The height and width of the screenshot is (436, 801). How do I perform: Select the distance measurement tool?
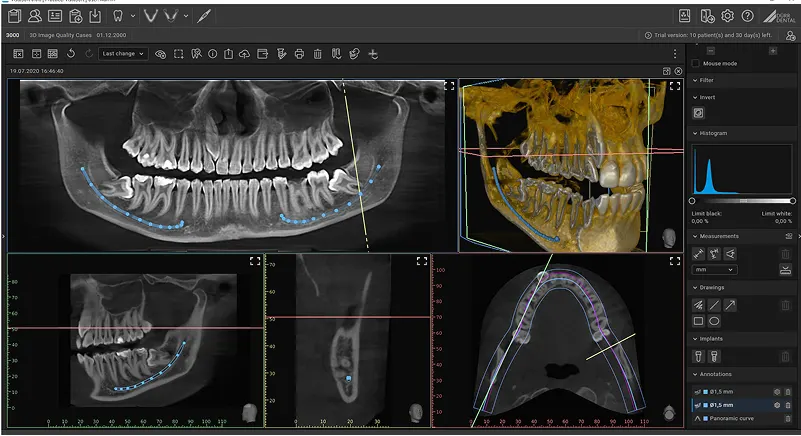coord(698,254)
